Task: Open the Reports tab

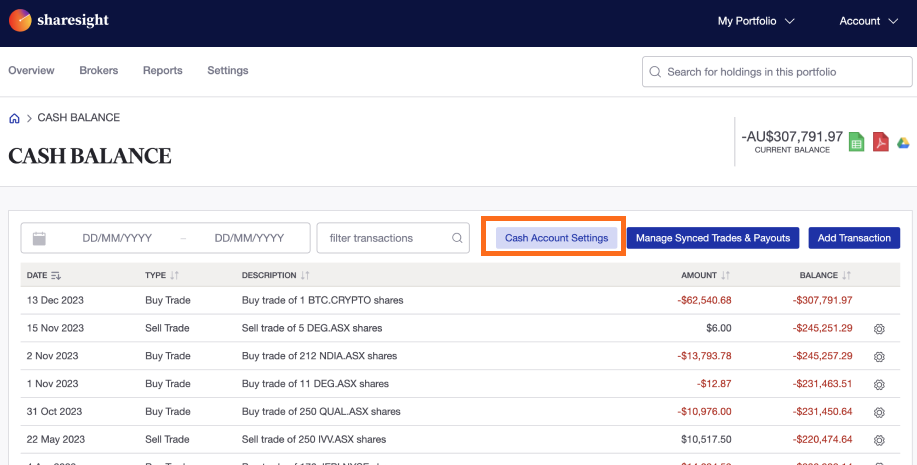Action: [x=163, y=70]
